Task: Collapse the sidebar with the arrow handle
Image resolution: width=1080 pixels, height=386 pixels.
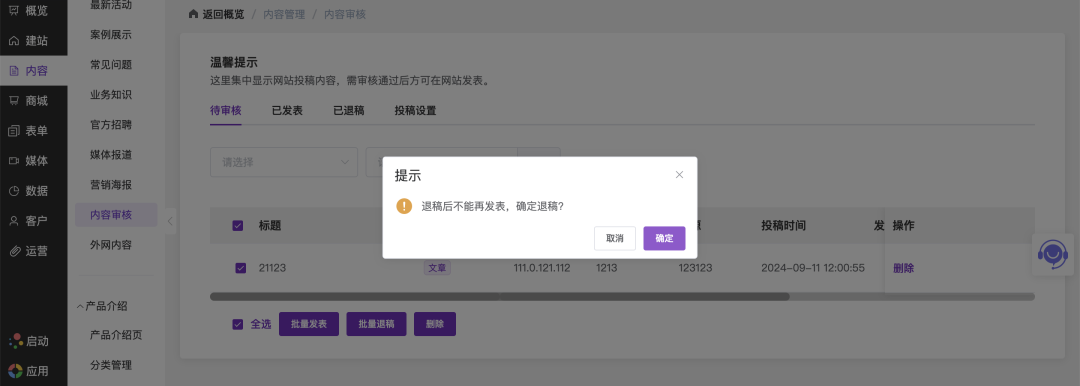Action: coord(170,221)
